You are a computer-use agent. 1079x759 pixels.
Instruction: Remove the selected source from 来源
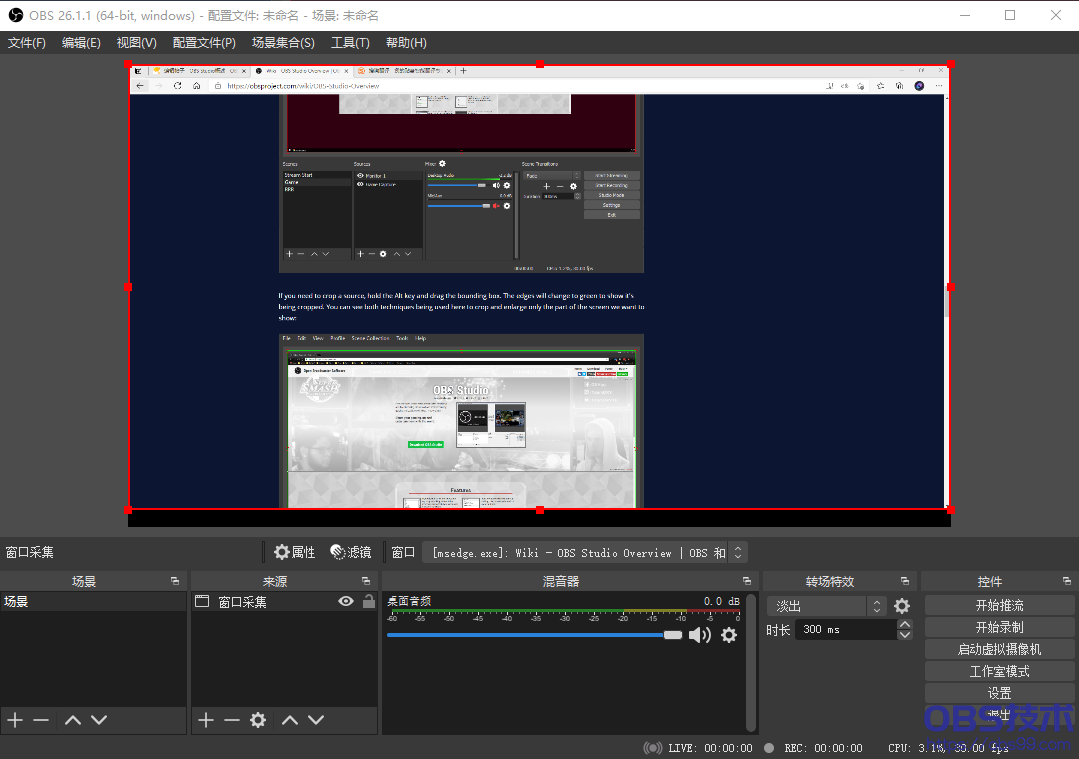click(232, 720)
